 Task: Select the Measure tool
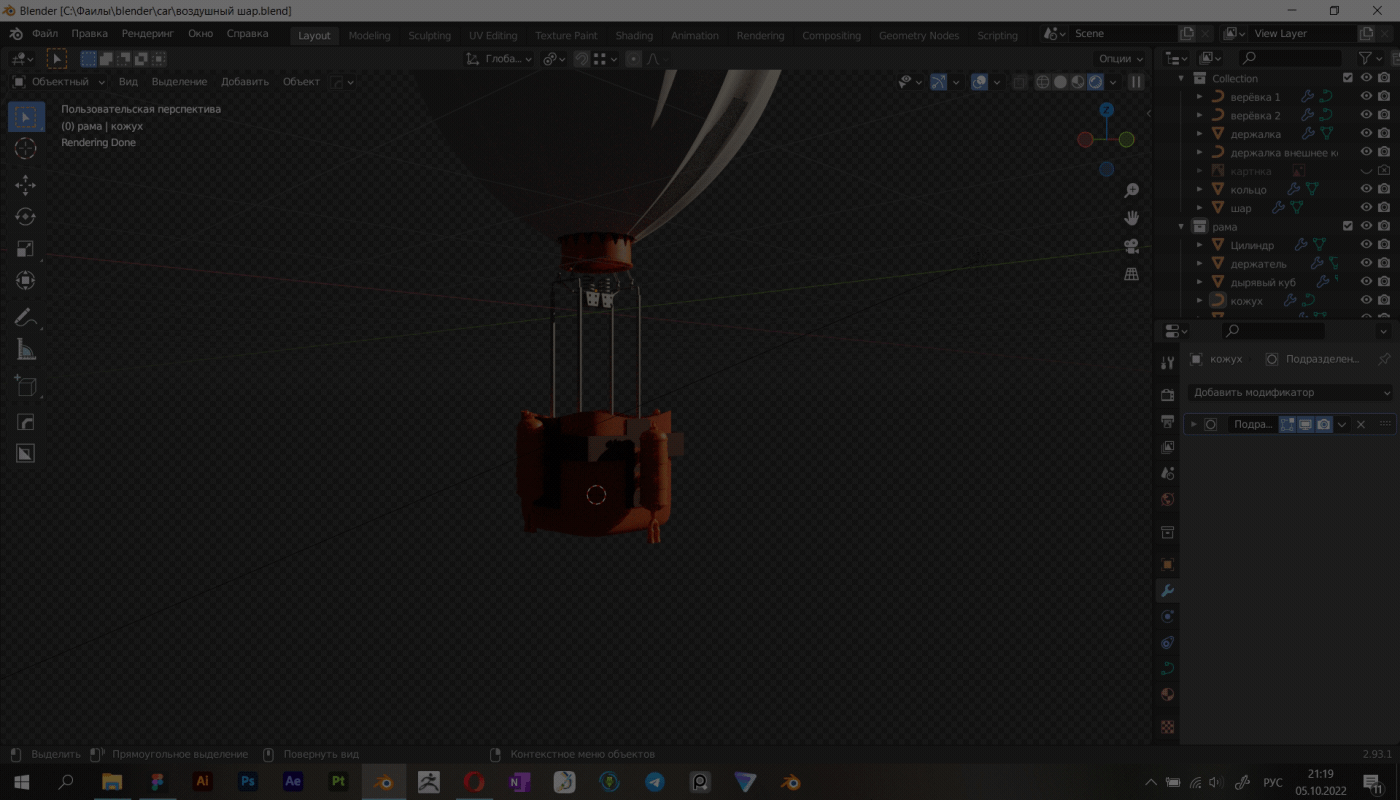(x=26, y=350)
